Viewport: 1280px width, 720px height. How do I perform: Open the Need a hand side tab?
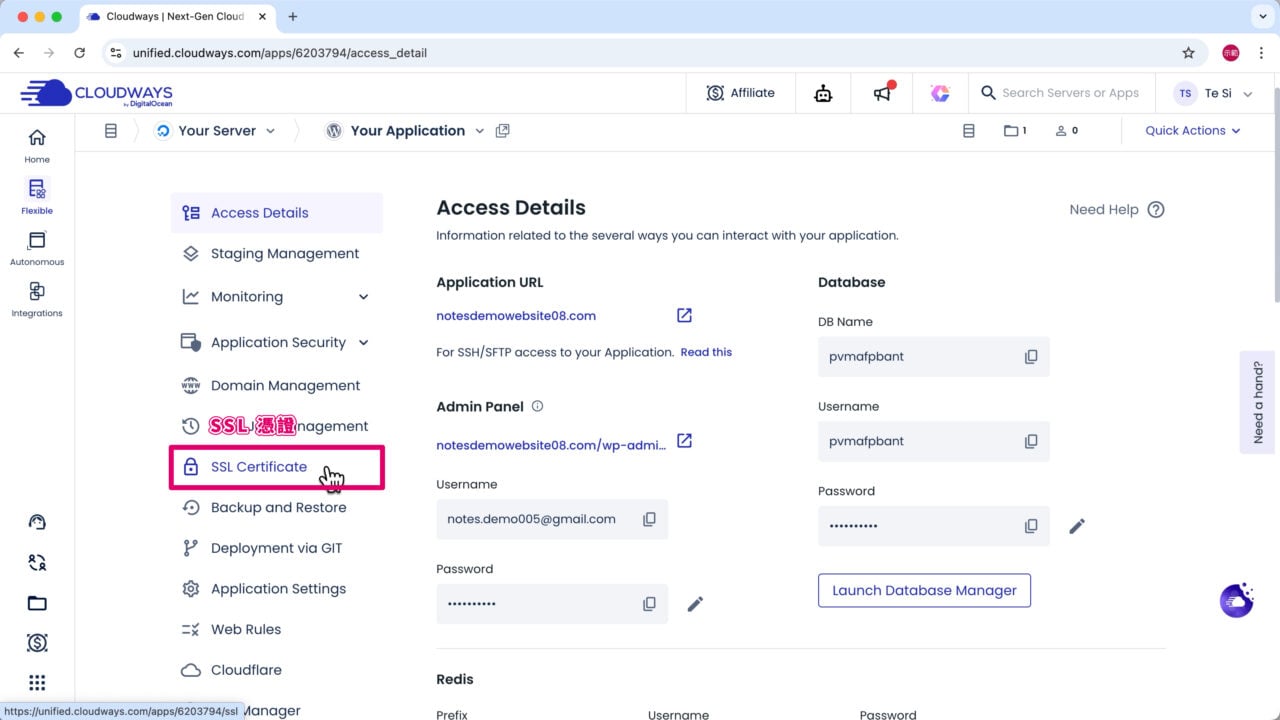pyautogui.click(x=1257, y=402)
